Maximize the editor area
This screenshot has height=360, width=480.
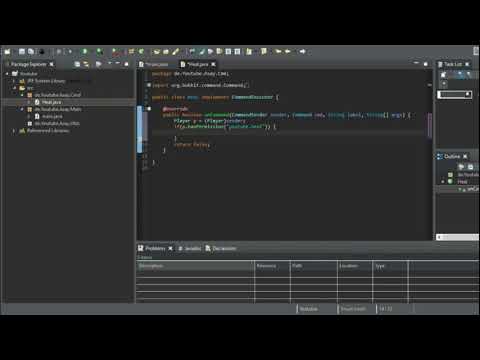pyautogui.click(x=425, y=64)
